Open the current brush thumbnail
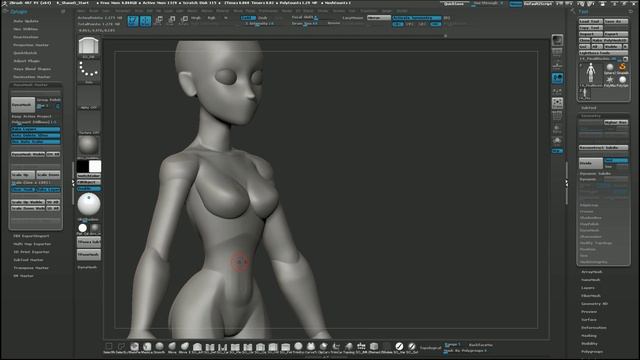 point(89,47)
